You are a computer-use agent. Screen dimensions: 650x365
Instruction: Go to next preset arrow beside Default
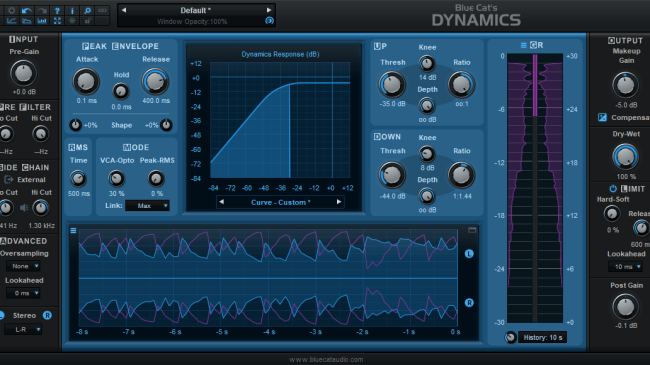[269, 10]
